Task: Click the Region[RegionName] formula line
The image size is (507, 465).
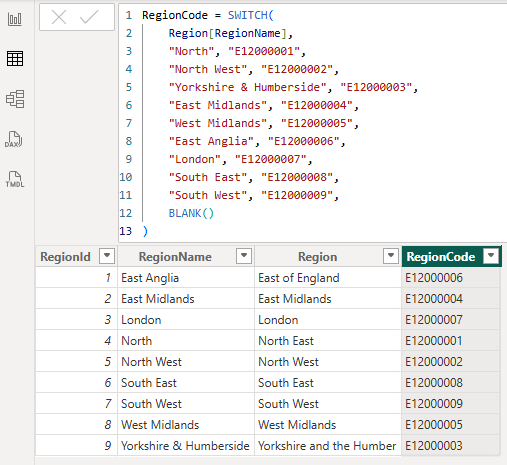Action: pyautogui.click(x=231, y=33)
